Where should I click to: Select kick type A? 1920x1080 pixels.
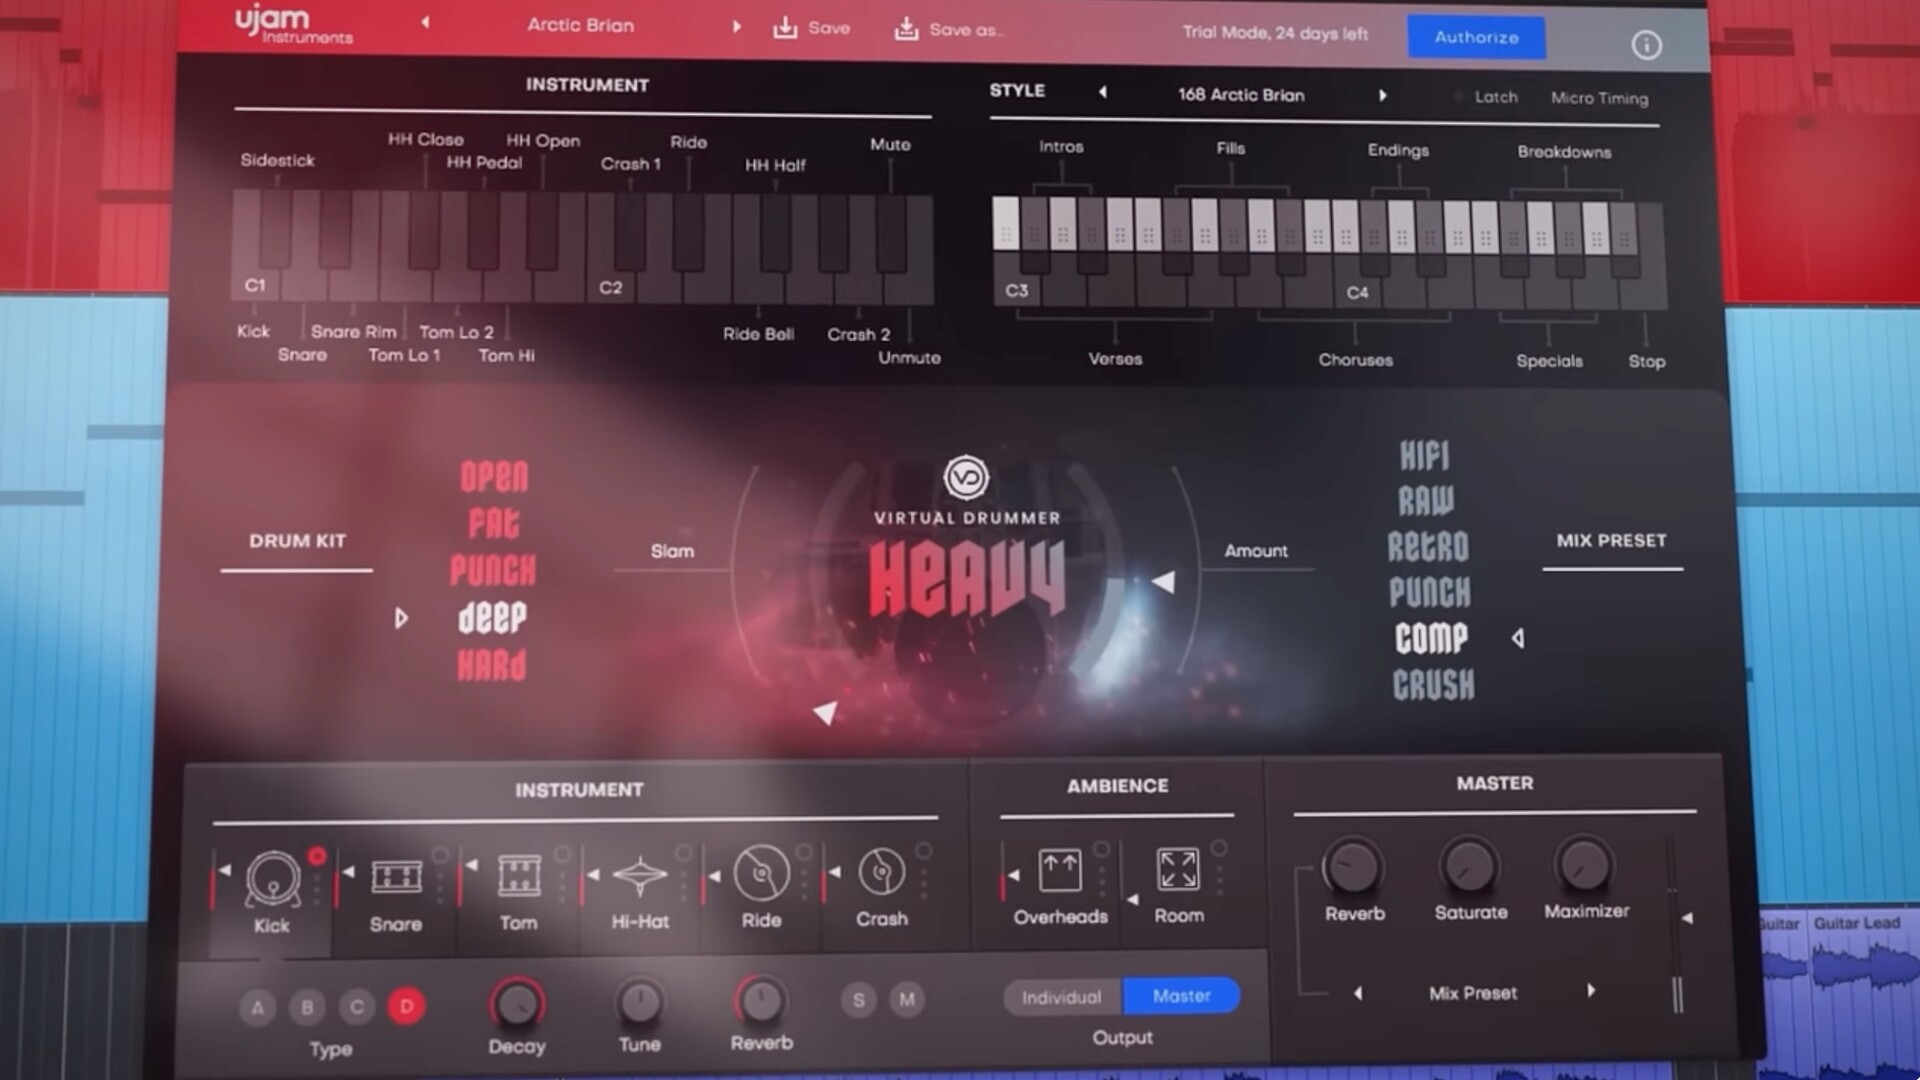[x=258, y=1008]
